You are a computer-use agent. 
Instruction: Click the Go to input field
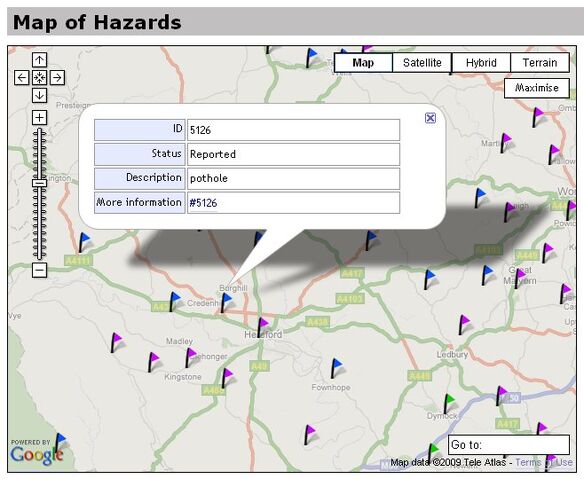pos(509,445)
